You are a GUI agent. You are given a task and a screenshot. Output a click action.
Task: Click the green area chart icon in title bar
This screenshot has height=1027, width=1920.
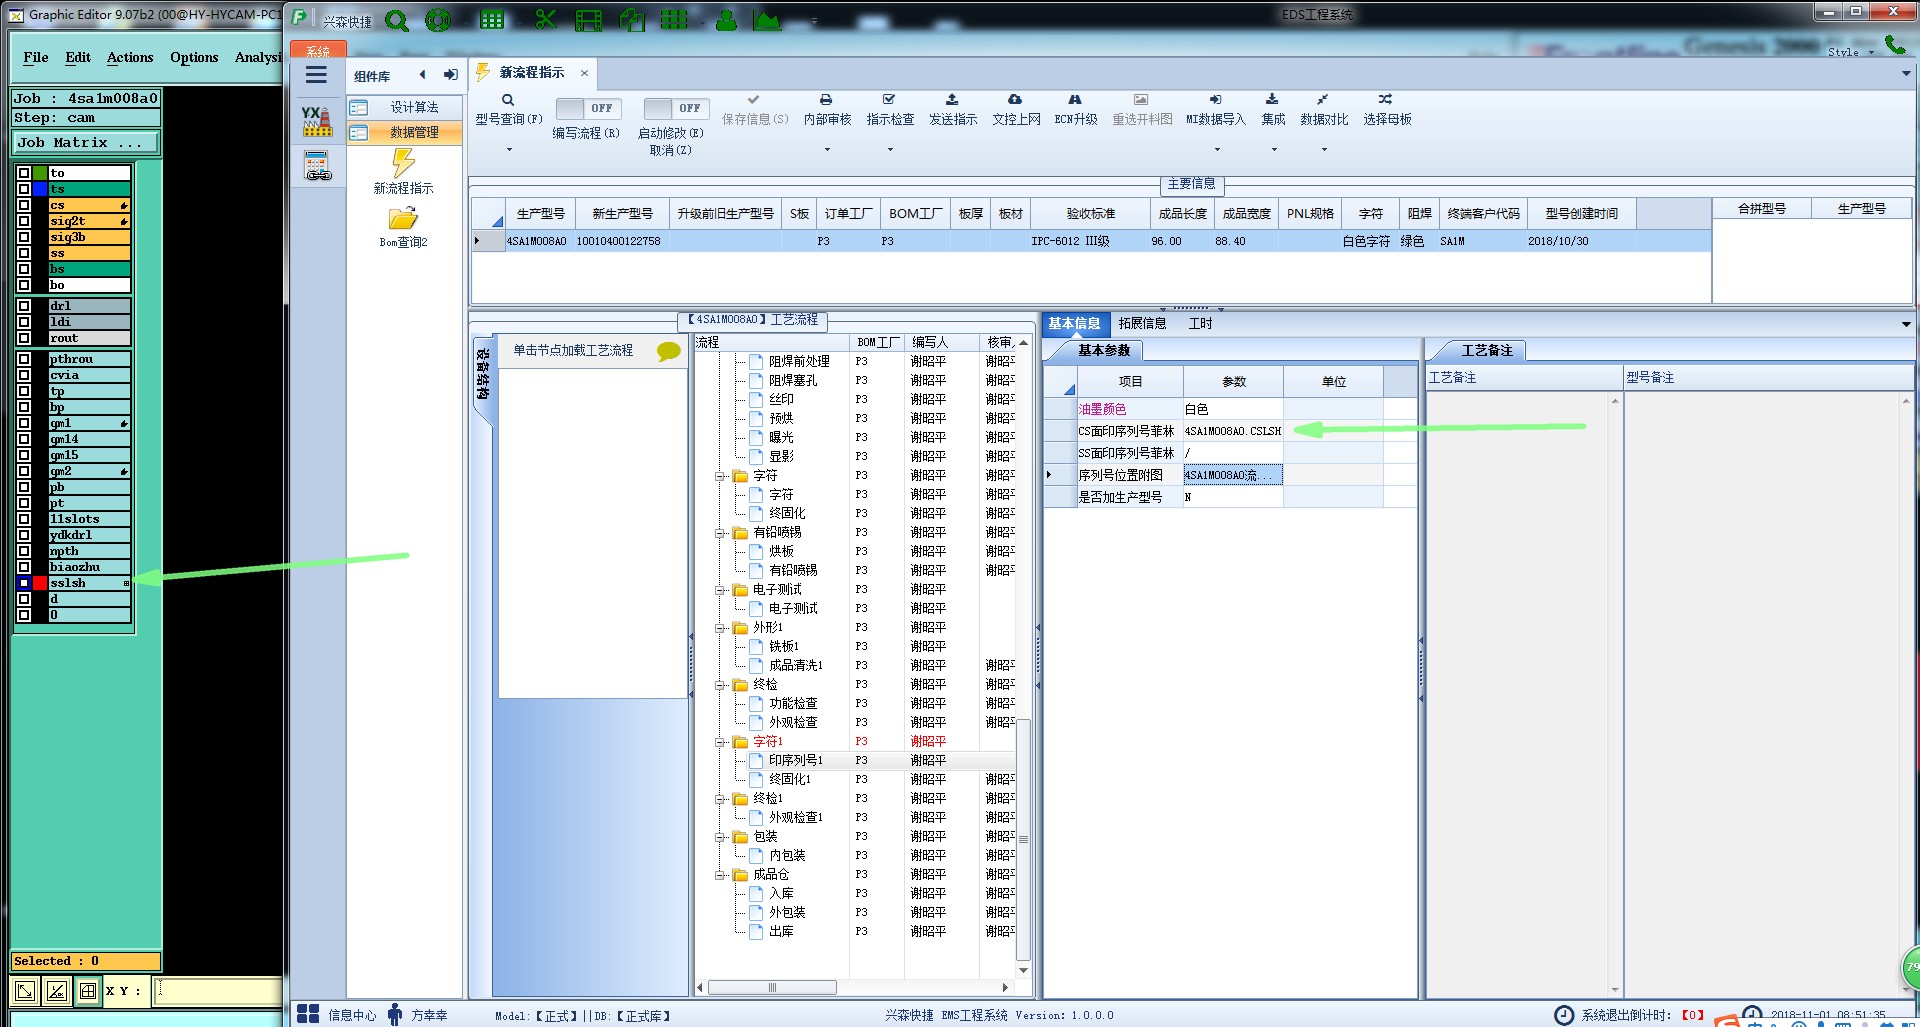coord(767,20)
